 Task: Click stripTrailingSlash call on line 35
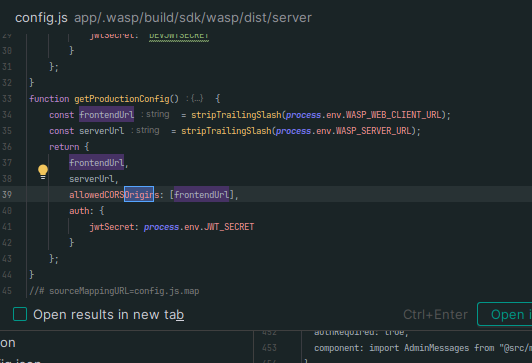point(226,131)
